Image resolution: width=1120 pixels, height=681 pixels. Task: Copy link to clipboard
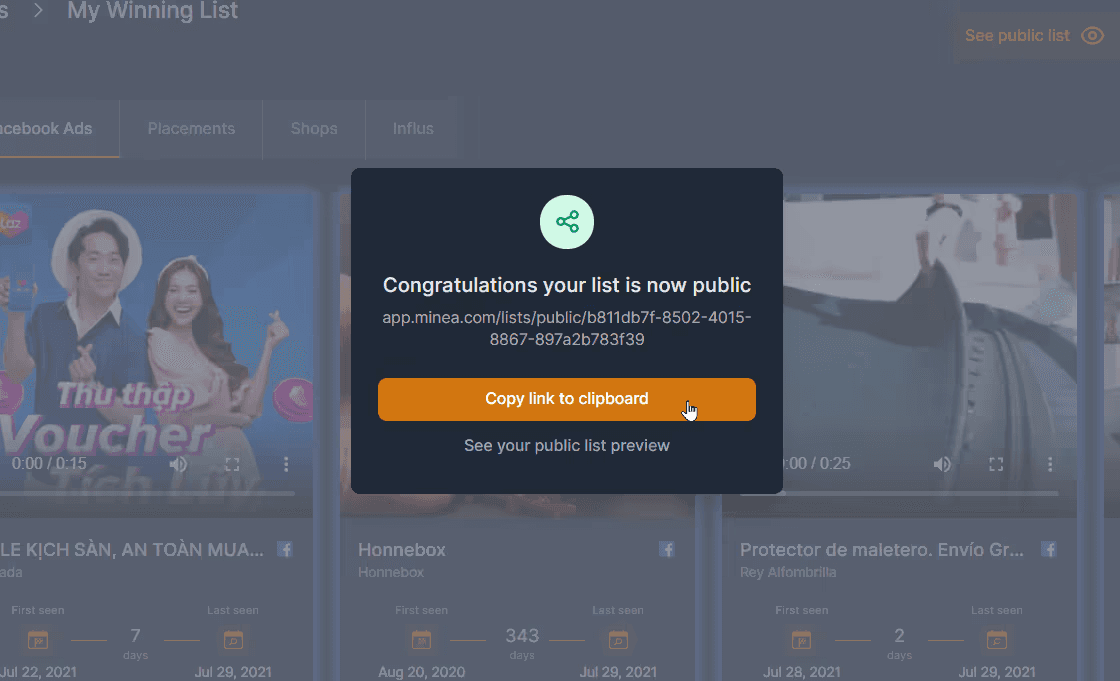point(567,399)
